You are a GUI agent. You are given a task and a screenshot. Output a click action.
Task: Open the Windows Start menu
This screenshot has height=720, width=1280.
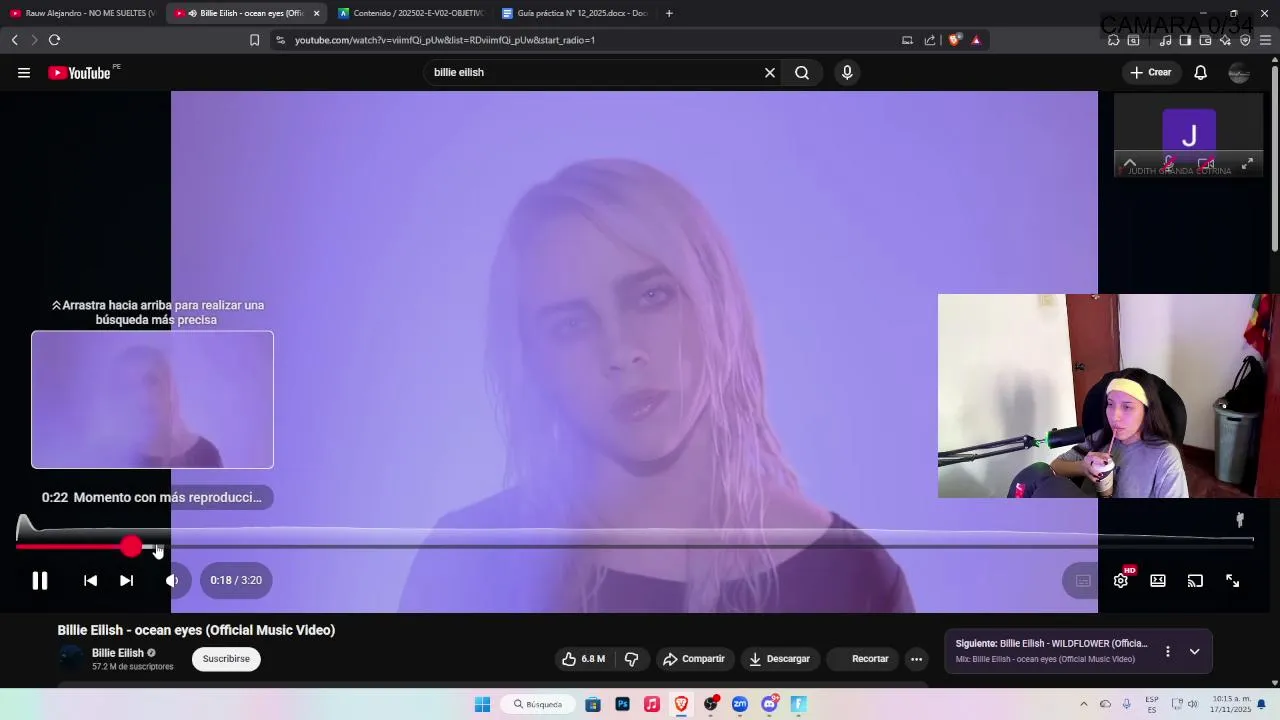click(x=482, y=704)
